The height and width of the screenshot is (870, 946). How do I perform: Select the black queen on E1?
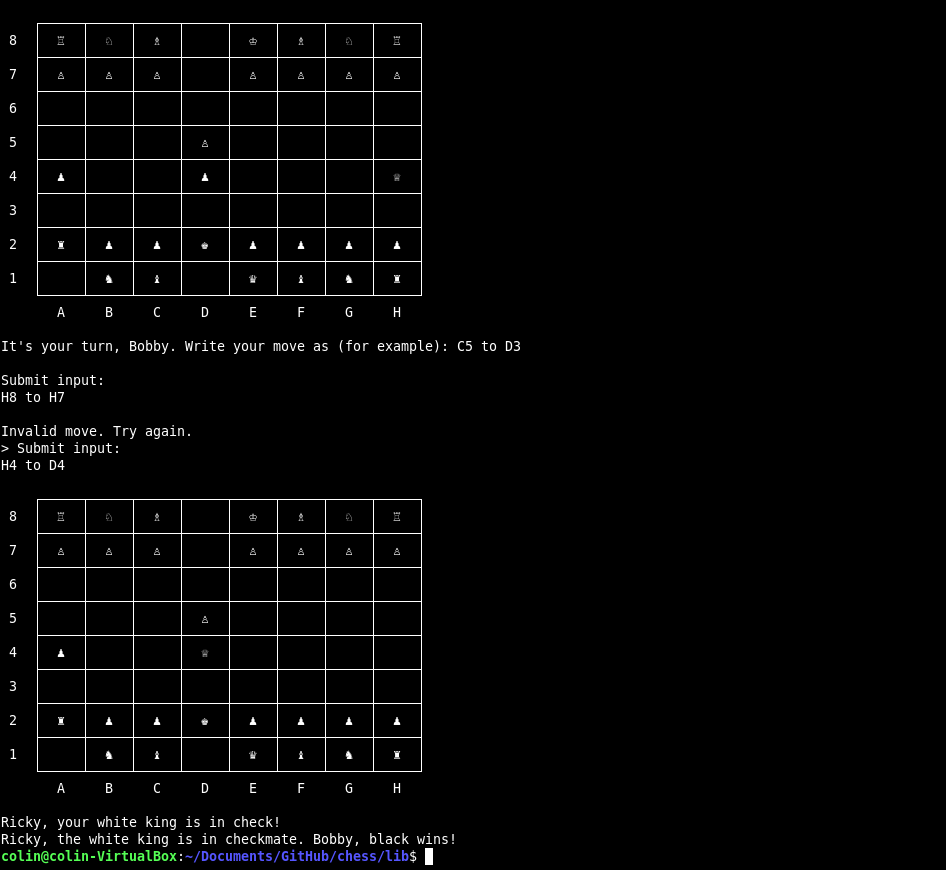[253, 754]
